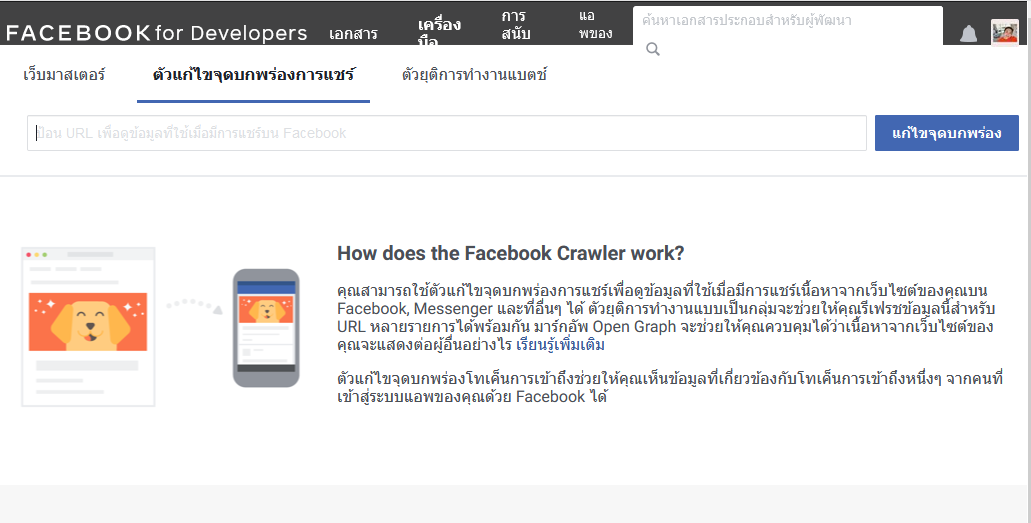This screenshot has width=1031, height=523.
Task: Open the เอกสาร docs menu
Action: 353,34
